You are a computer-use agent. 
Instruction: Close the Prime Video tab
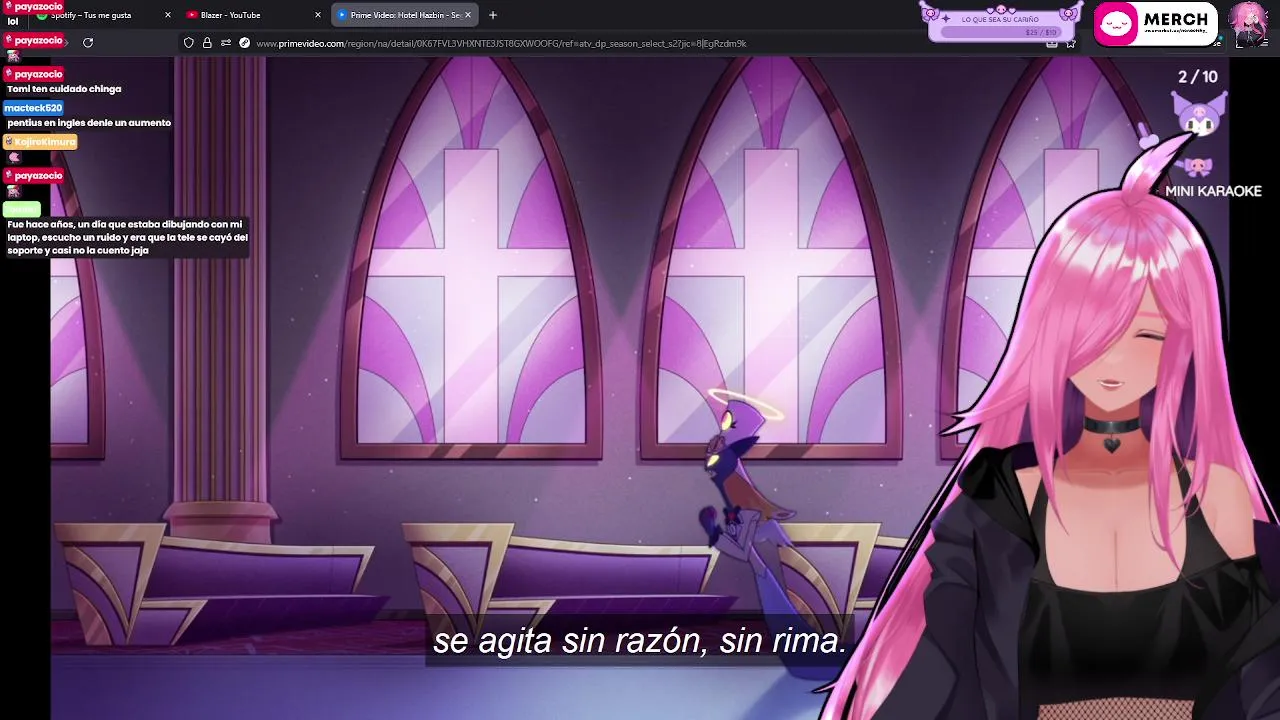tap(467, 15)
